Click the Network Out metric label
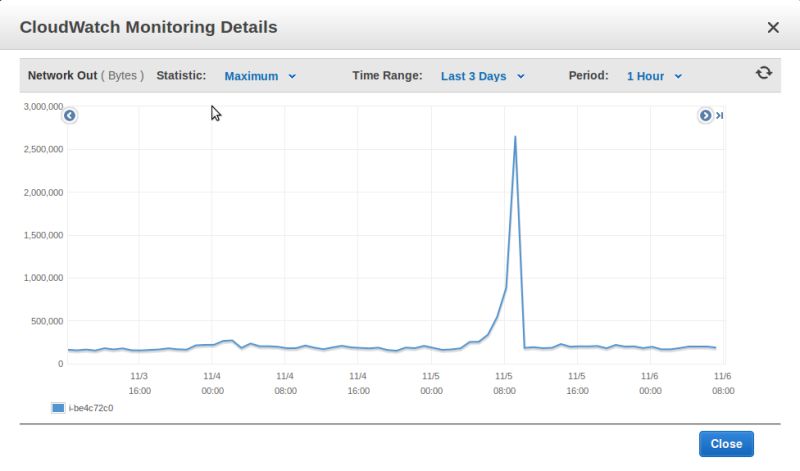This screenshot has height=471, width=800. (x=62, y=76)
